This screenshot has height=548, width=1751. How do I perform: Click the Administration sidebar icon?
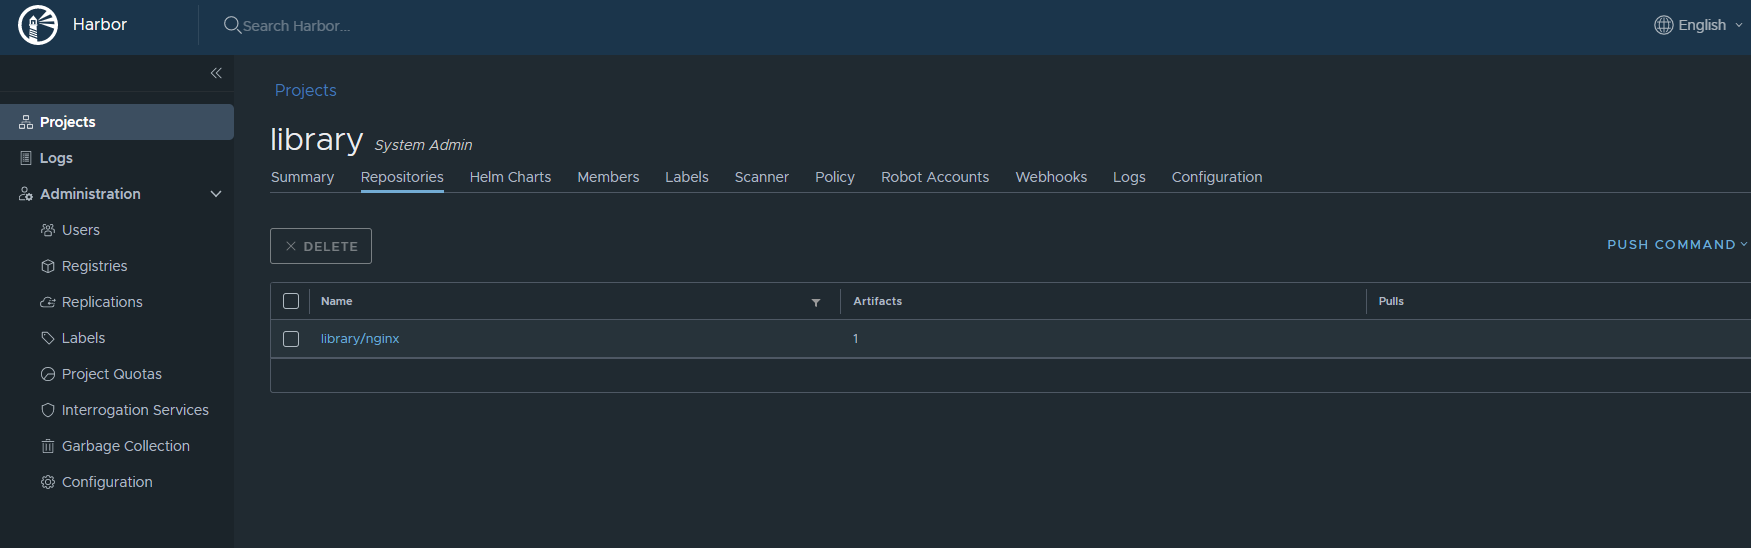click(26, 194)
